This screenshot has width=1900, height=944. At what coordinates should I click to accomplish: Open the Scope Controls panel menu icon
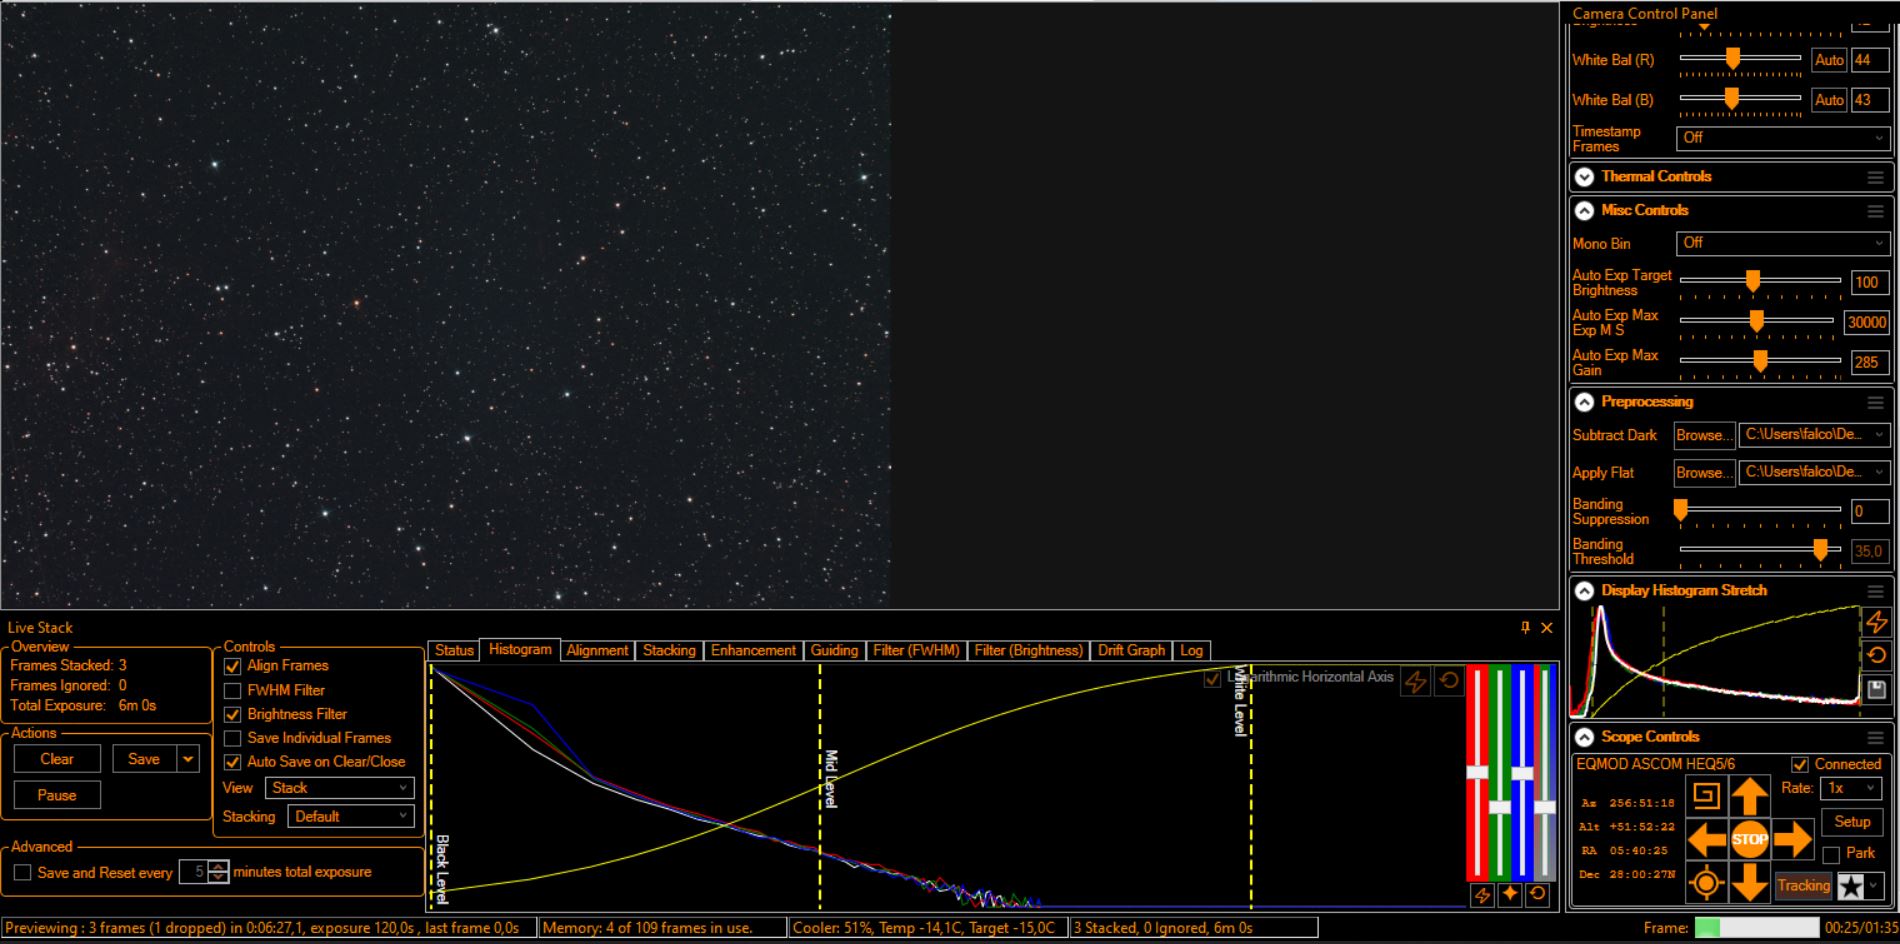(1875, 737)
